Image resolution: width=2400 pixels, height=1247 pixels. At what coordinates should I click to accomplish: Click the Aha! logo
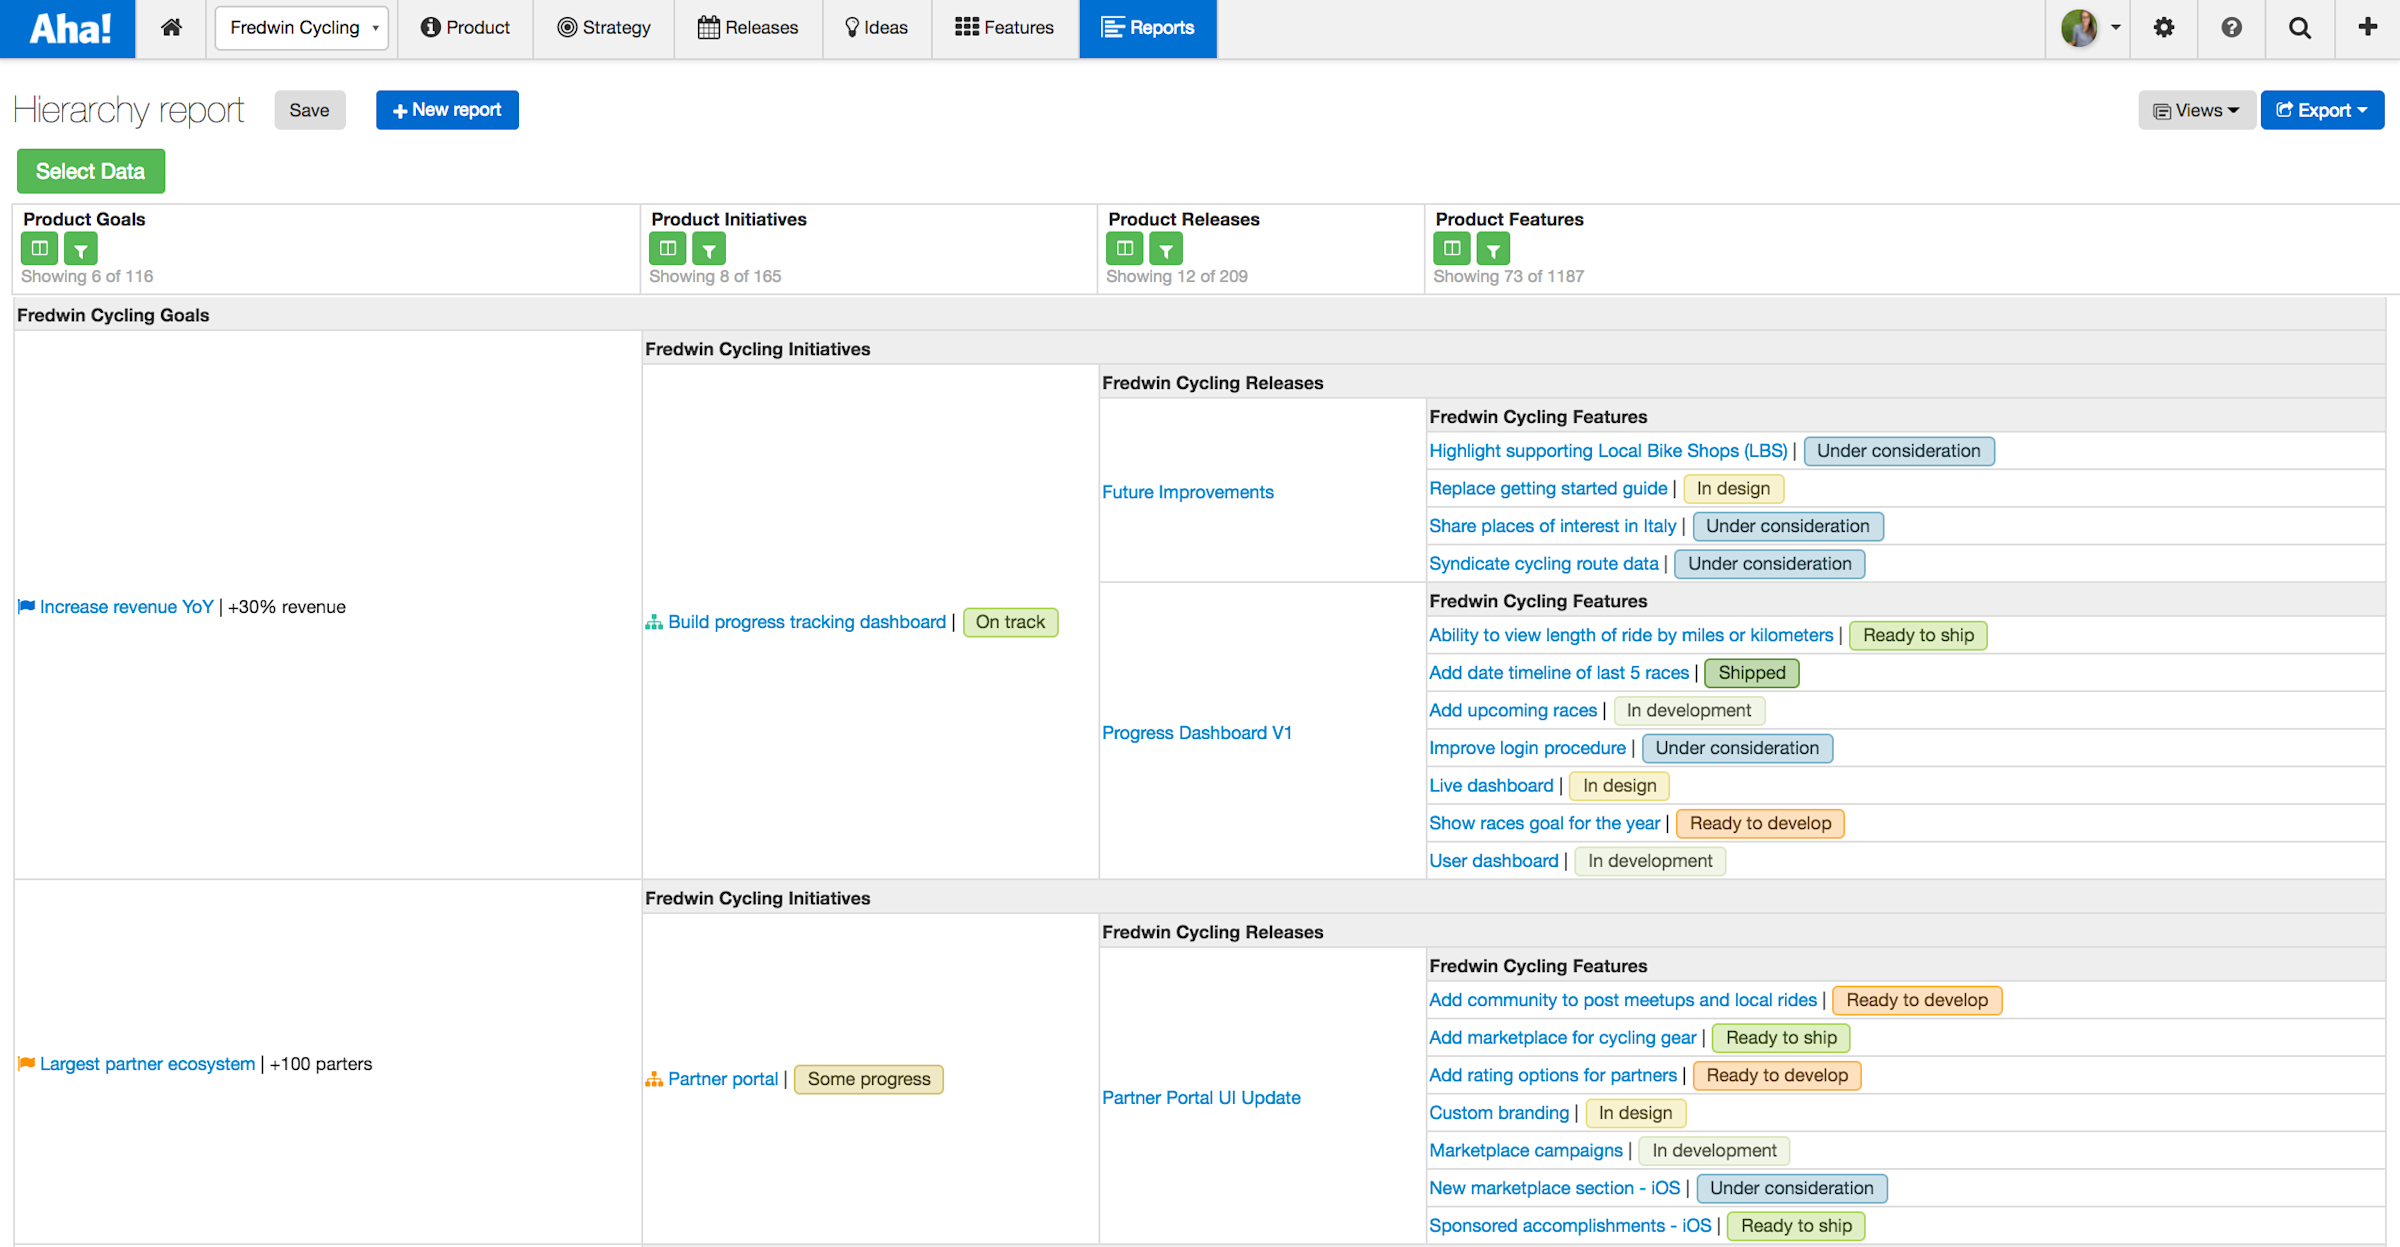(68, 28)
